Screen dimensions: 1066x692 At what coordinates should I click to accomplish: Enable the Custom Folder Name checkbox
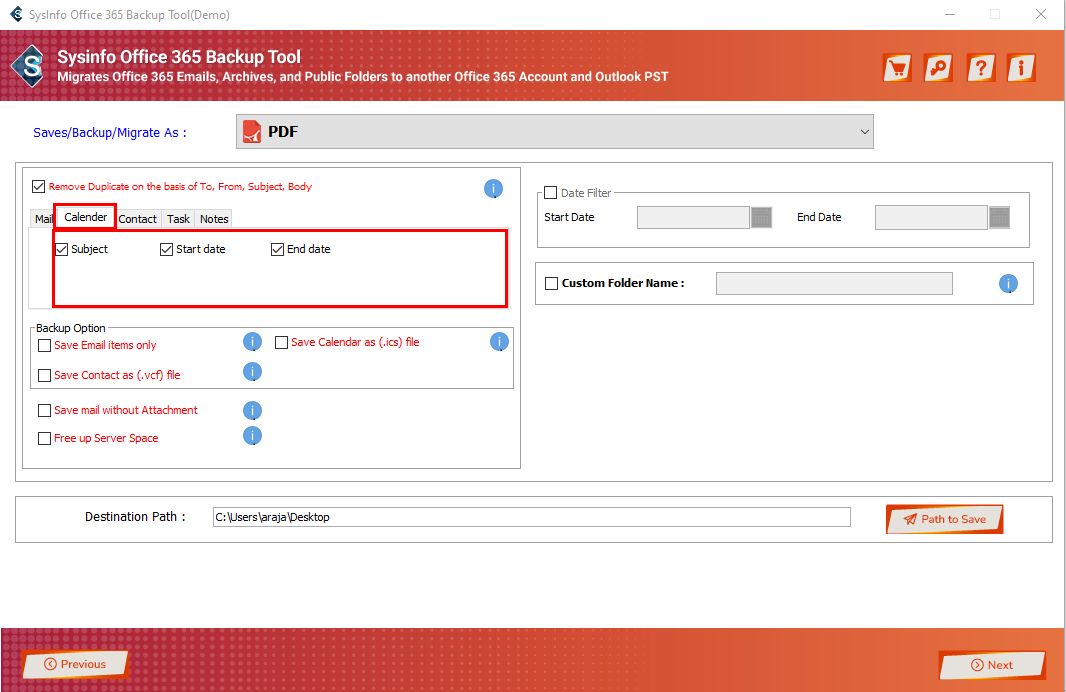551,283
